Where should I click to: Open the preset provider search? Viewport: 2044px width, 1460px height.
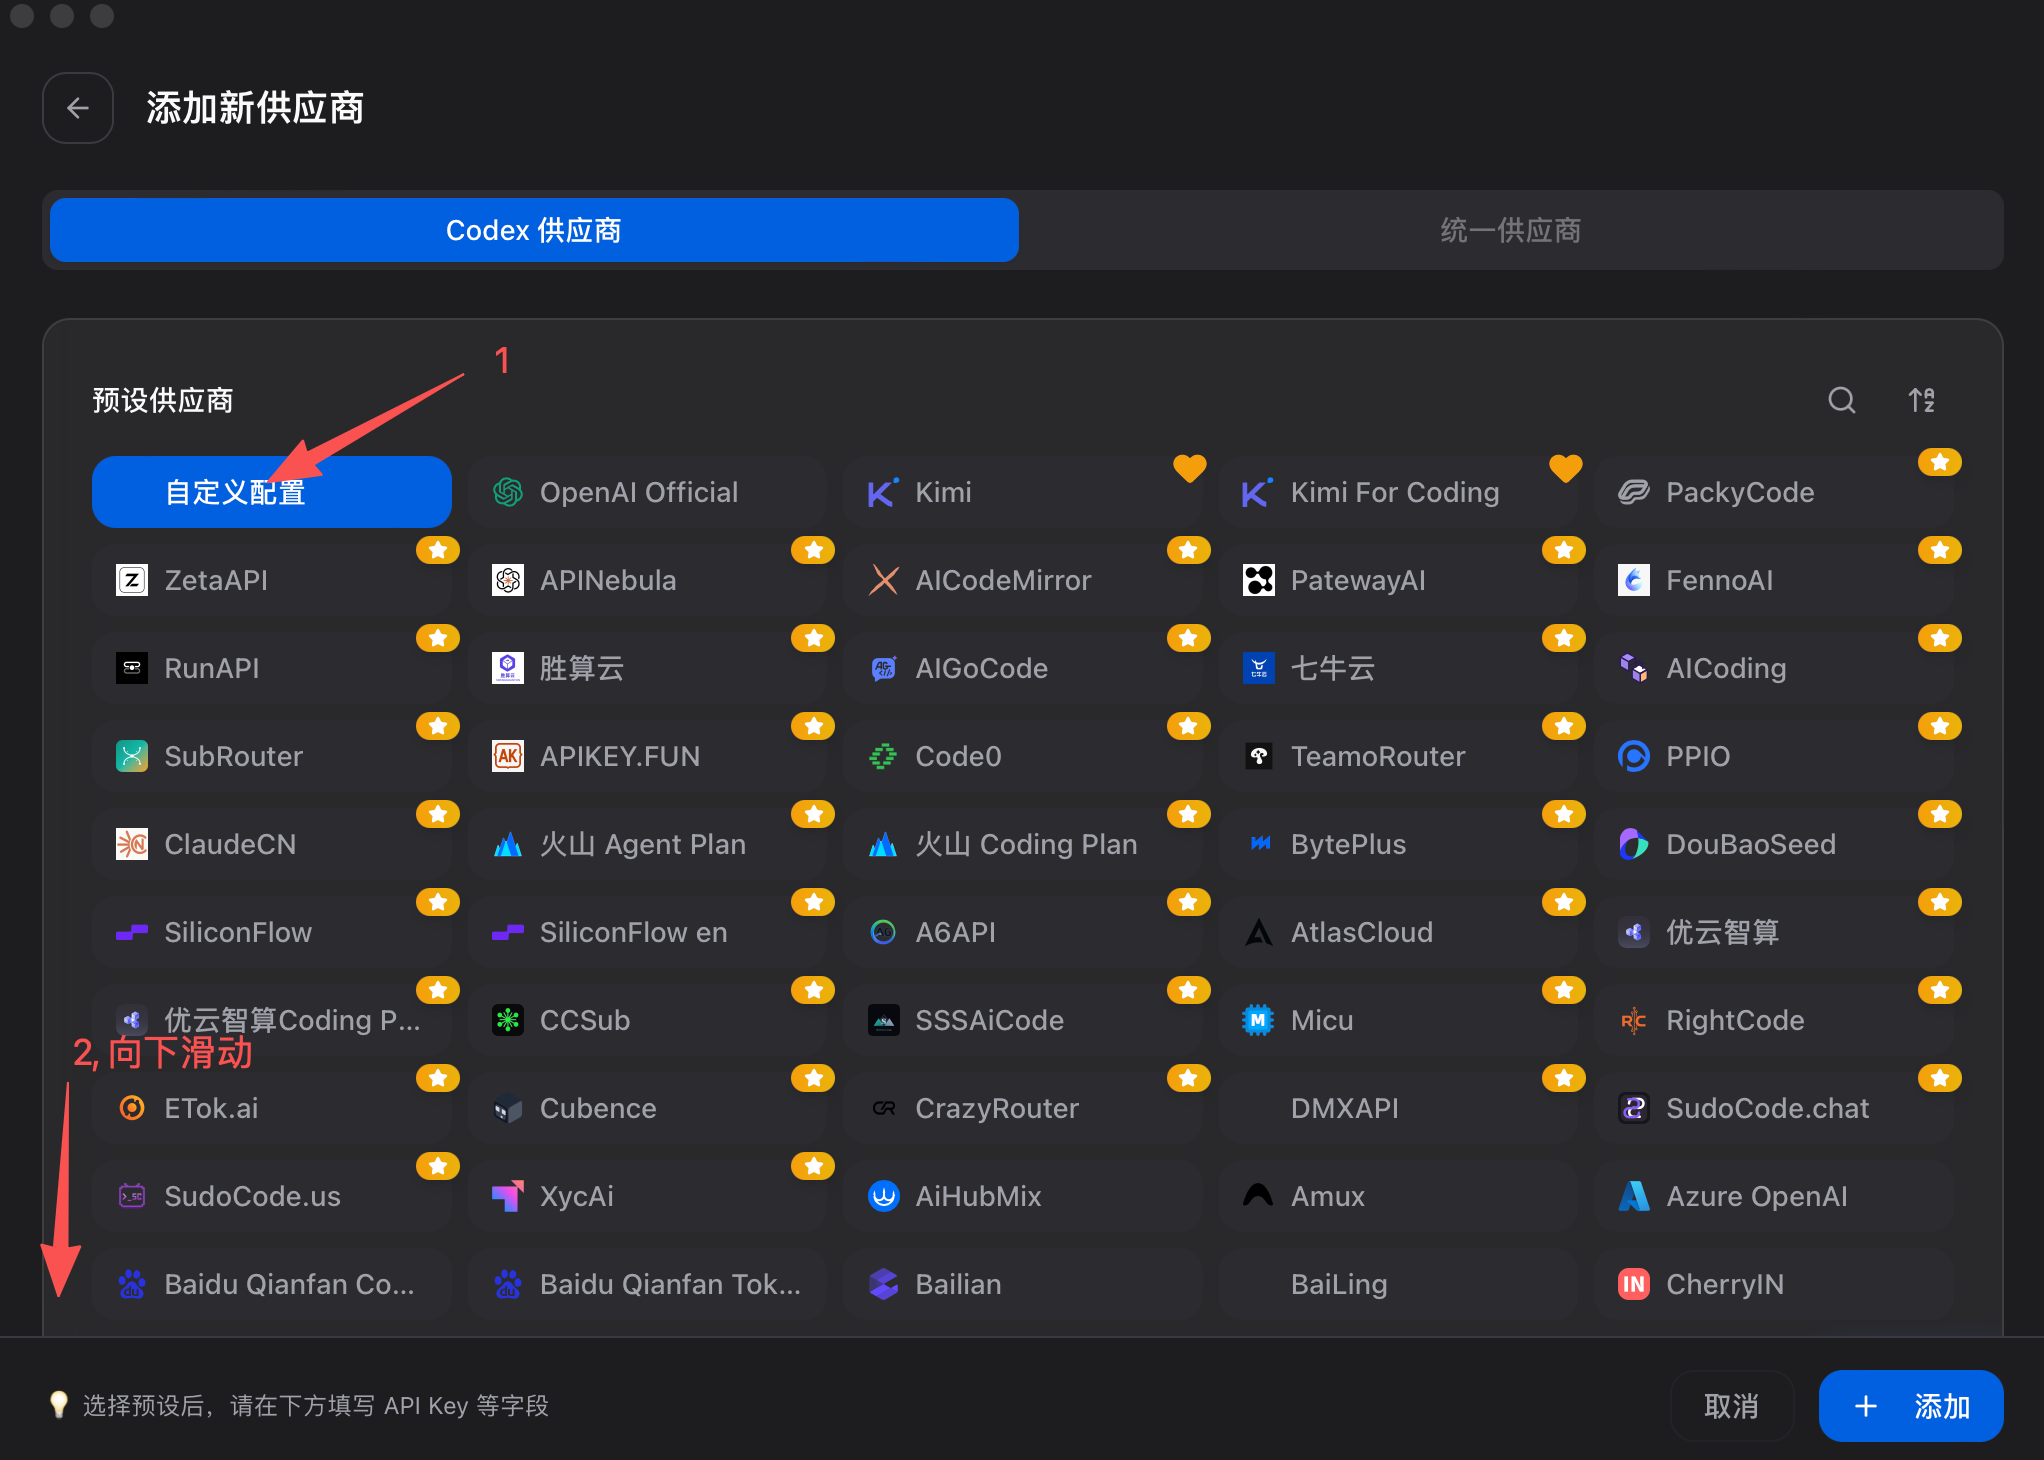tap(1841, 401)
